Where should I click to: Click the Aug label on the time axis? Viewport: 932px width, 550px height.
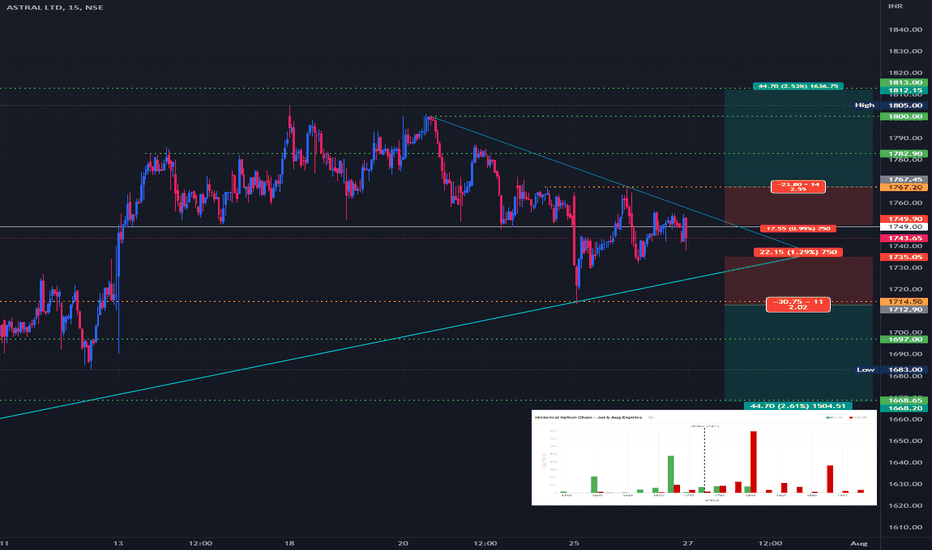pyautogui.click(x=858, y=543)
